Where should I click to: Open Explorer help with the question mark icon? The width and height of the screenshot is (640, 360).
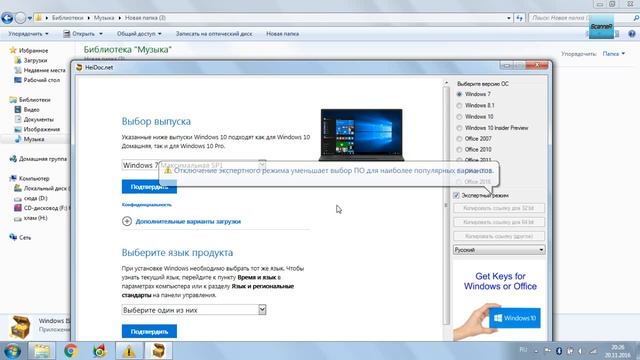click(x=632, y=34)
